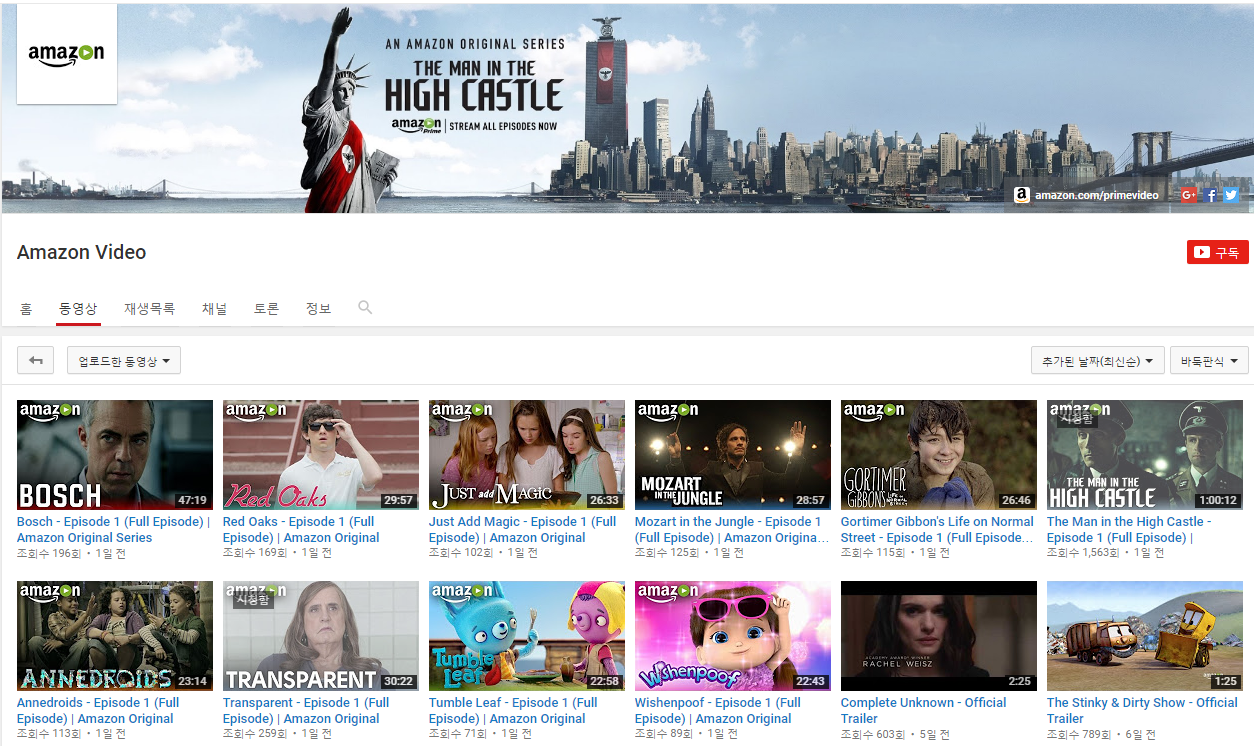Open 'Tumble Leaf - Episode 1' title link
Screen dimensions: 1254x746
[513, 710]
